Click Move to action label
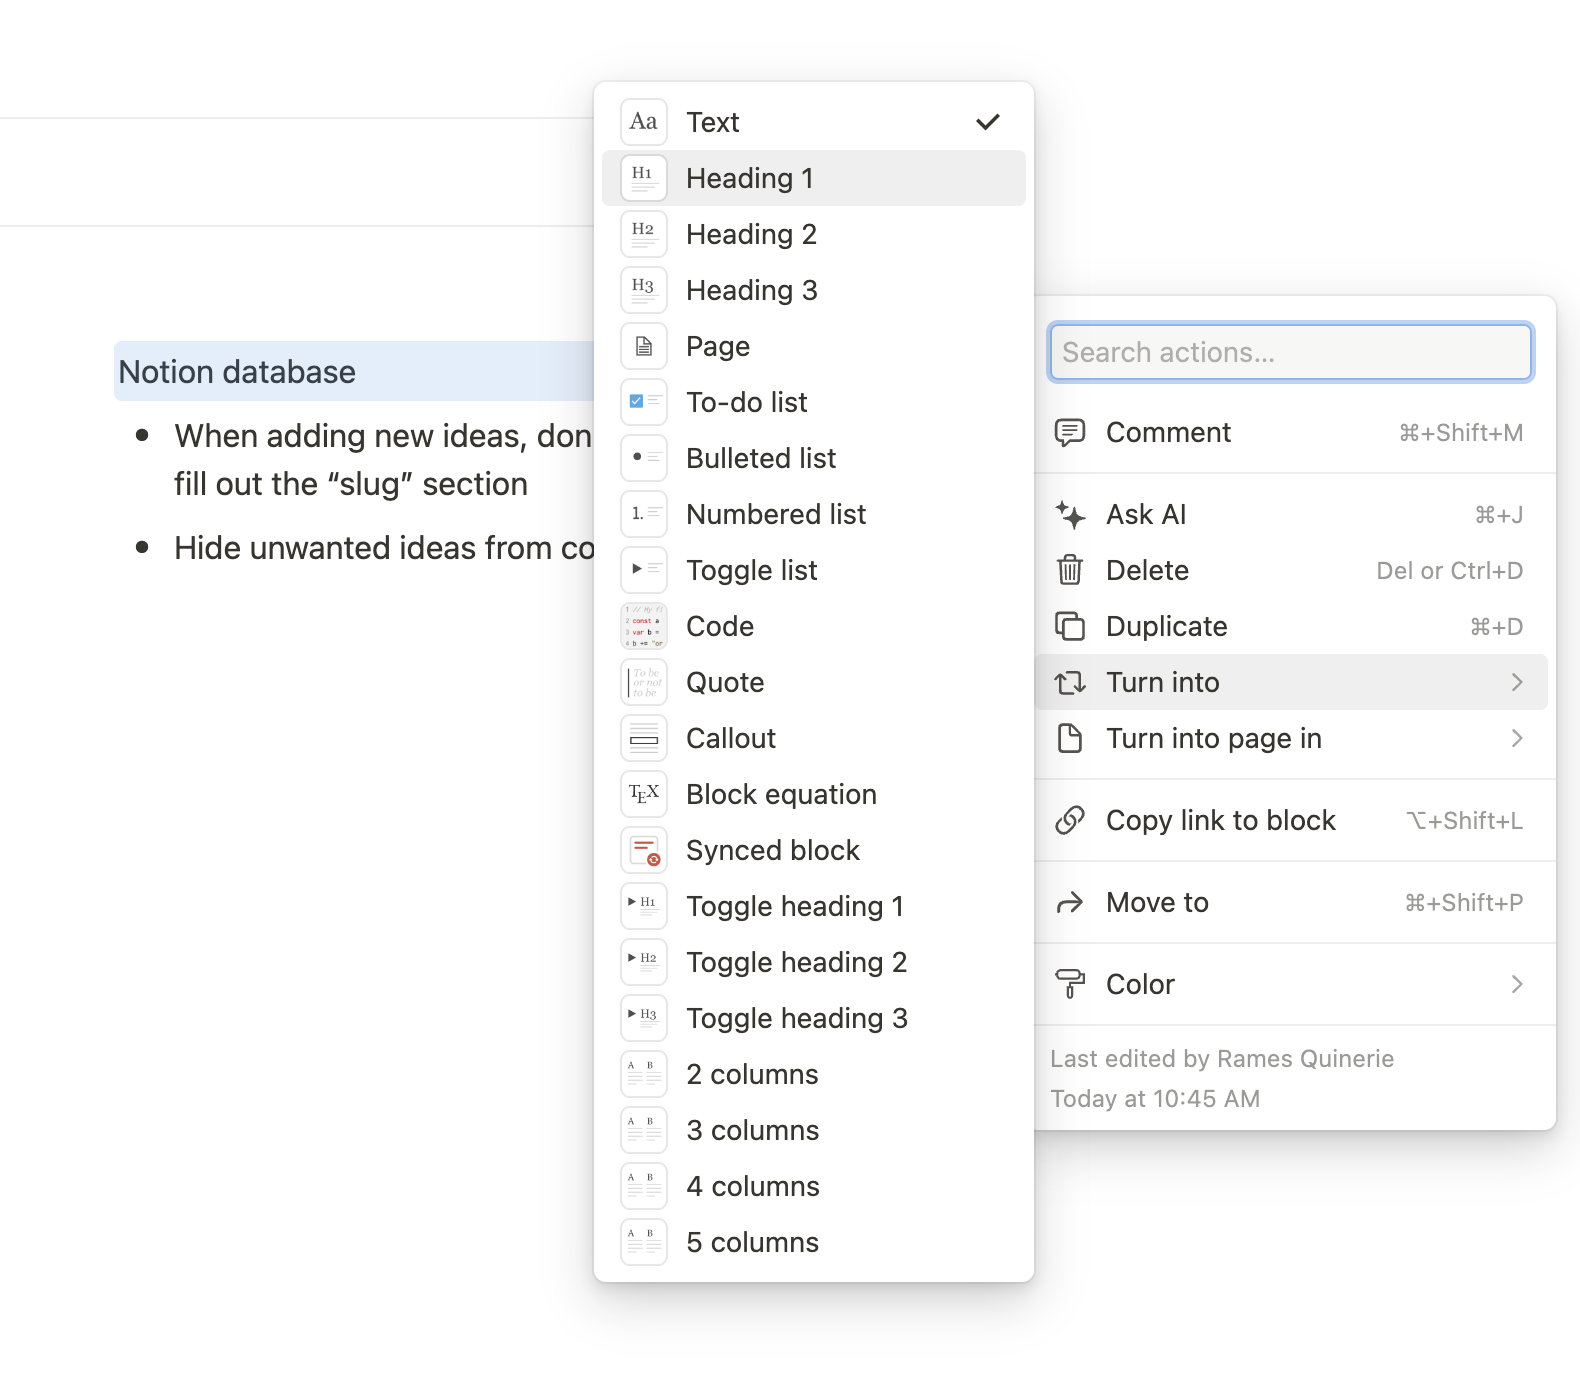 (x=1157, y=903)
